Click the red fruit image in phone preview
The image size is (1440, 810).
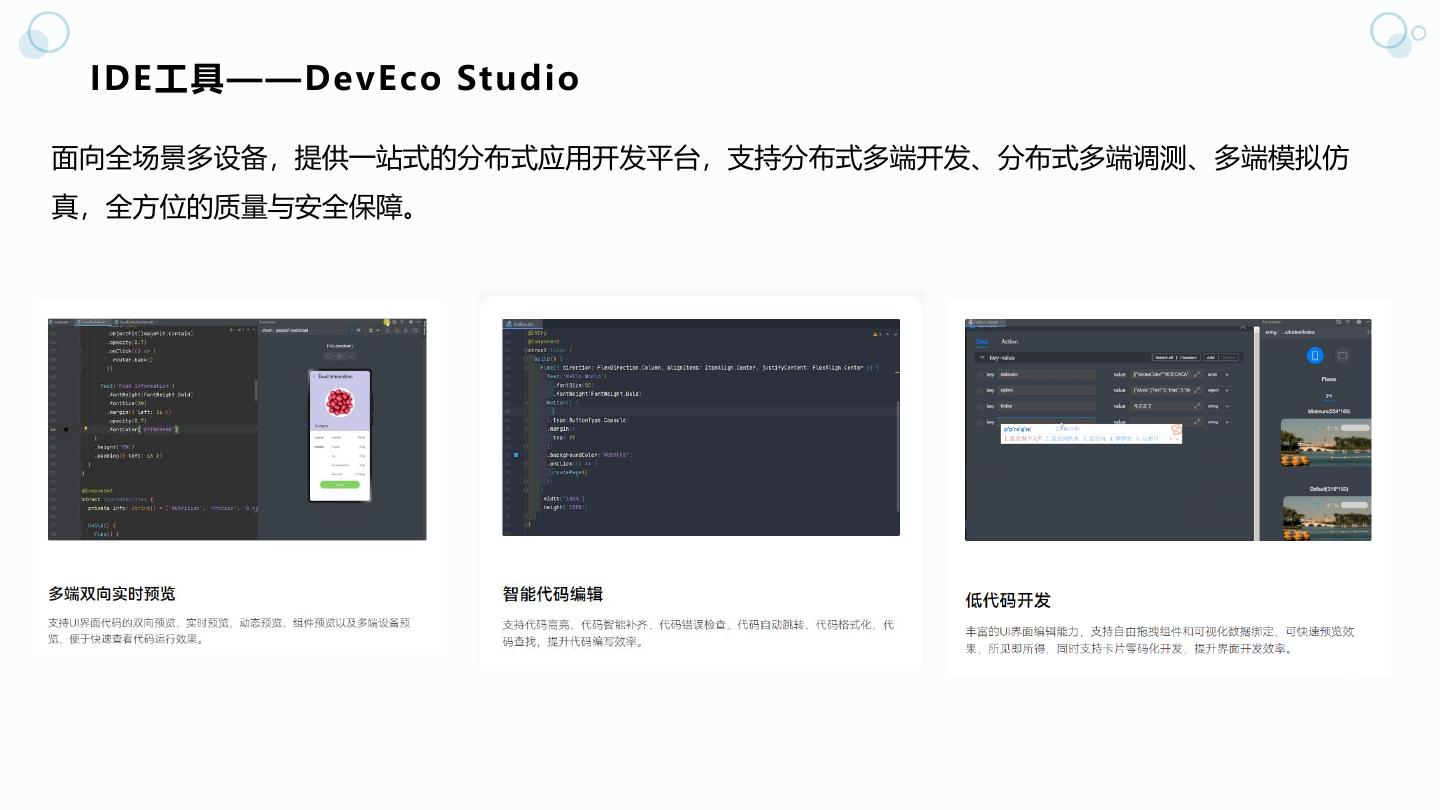339,402
